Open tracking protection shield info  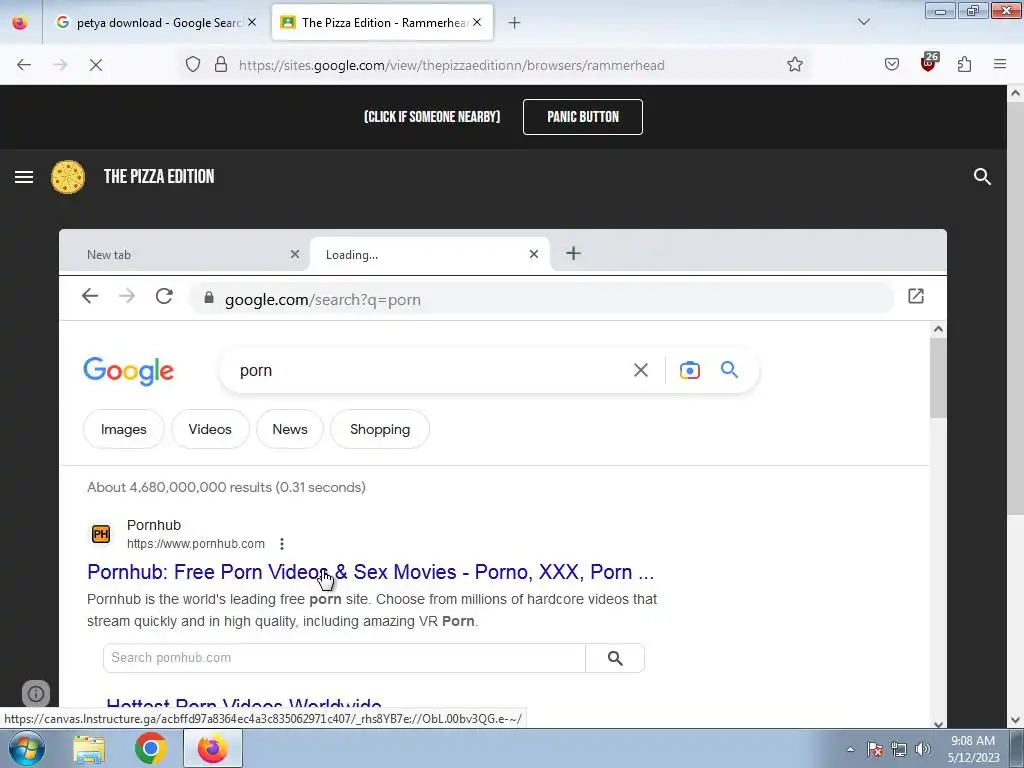coord(193,65)
